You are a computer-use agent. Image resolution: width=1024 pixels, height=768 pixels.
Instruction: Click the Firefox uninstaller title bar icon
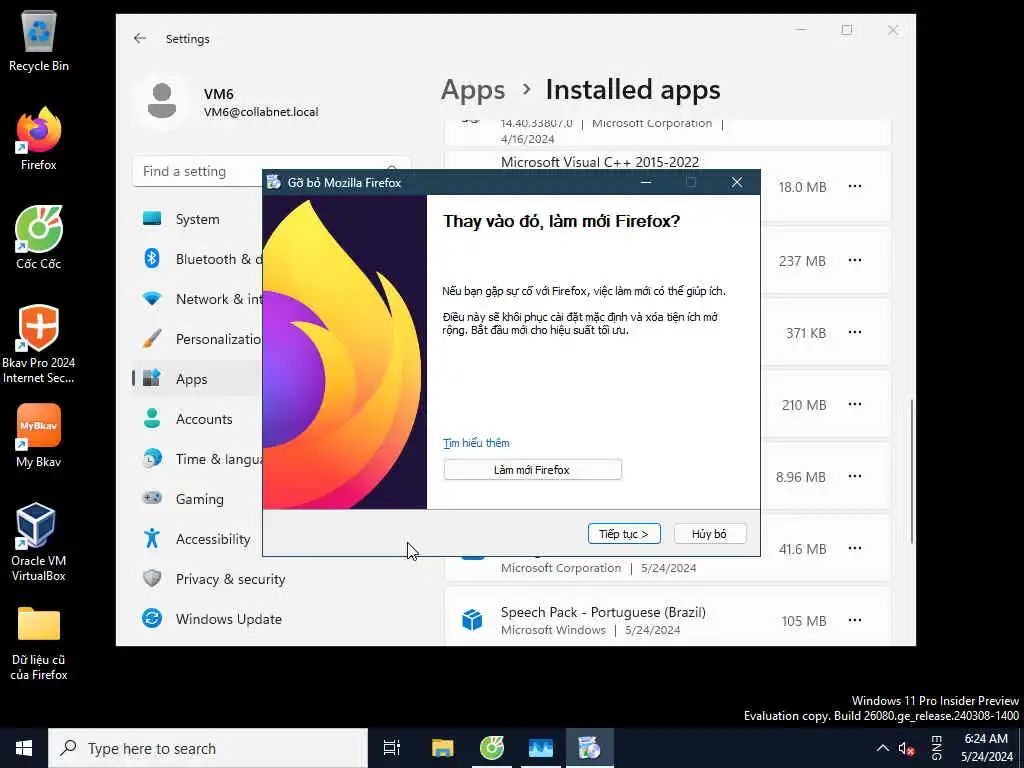pyautogui.click(x=274, y=182)
